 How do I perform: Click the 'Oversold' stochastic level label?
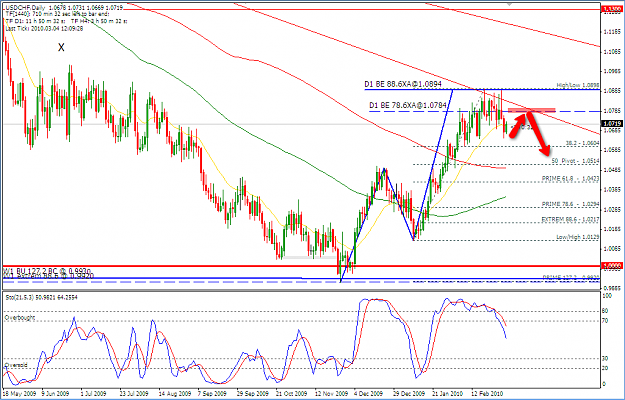(16, 365)
